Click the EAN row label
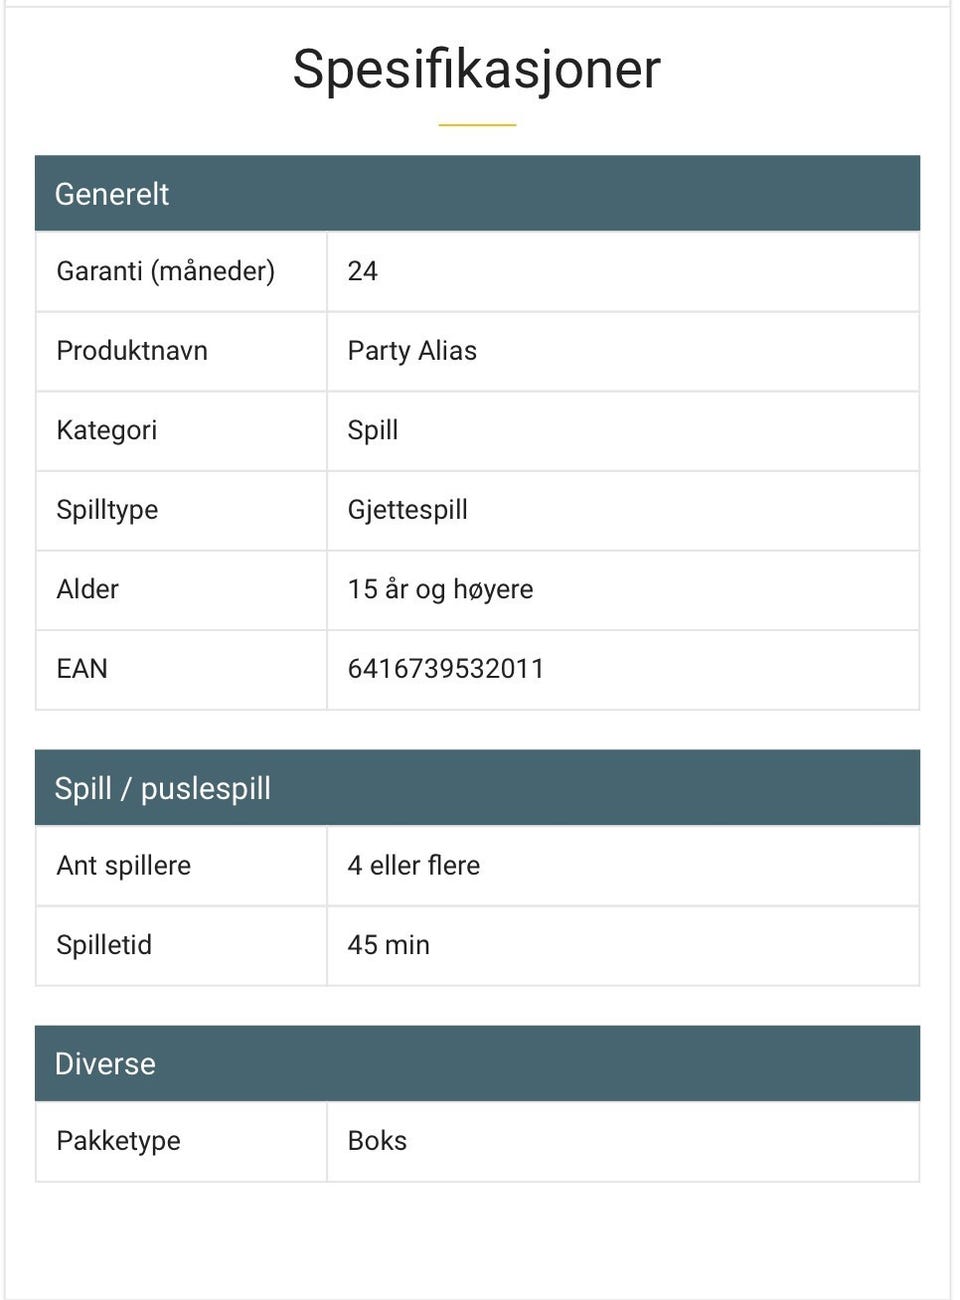 [82, 669]
